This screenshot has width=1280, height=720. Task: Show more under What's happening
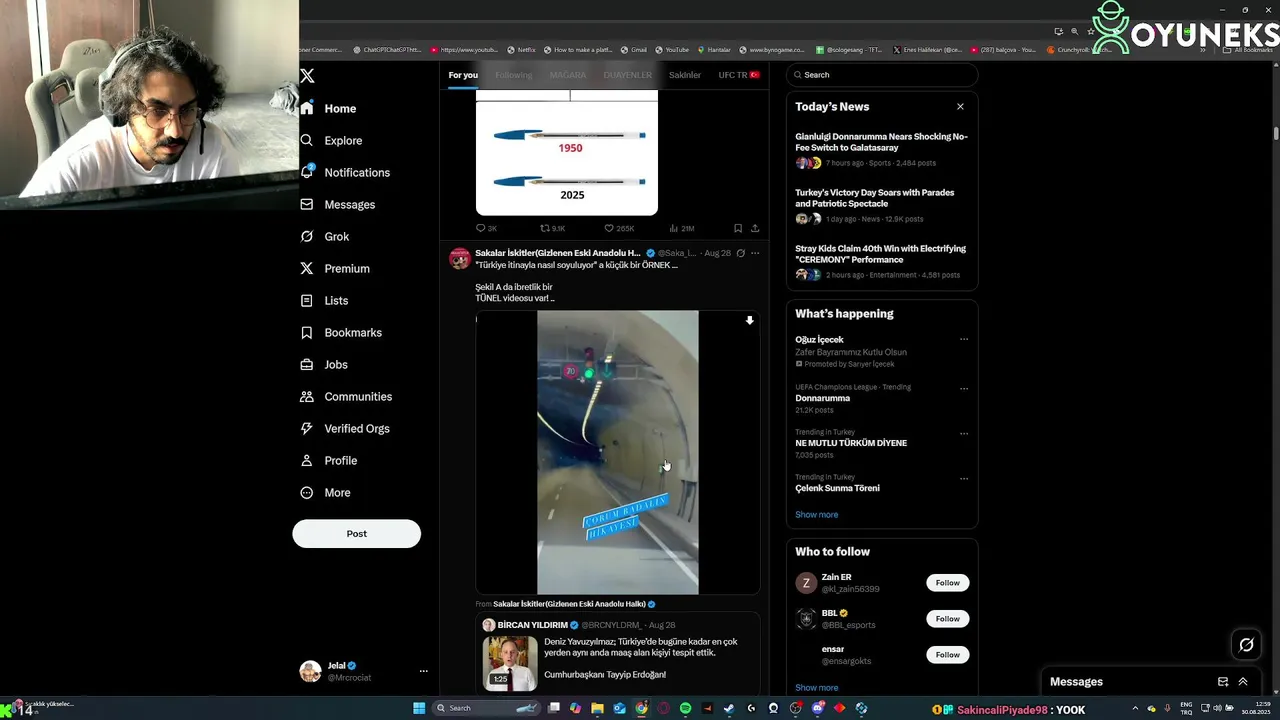click(817, 515)
